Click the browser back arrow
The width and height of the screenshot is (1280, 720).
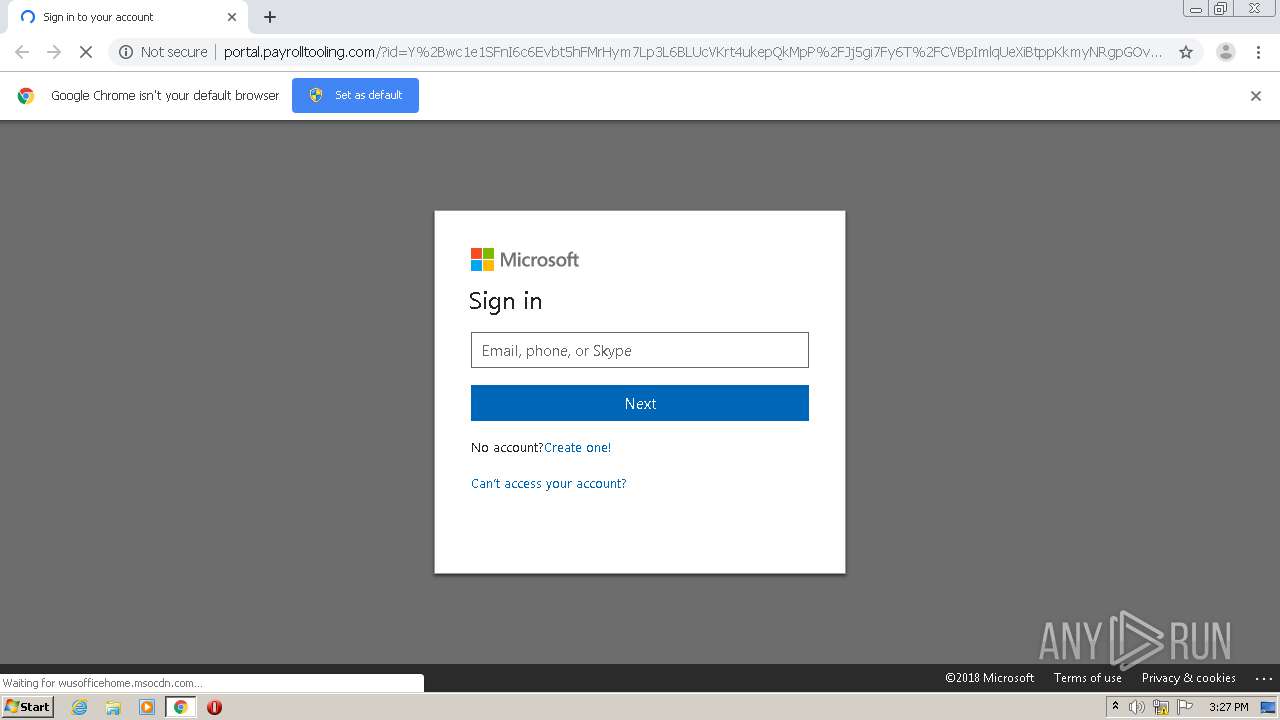coord(22,52)
